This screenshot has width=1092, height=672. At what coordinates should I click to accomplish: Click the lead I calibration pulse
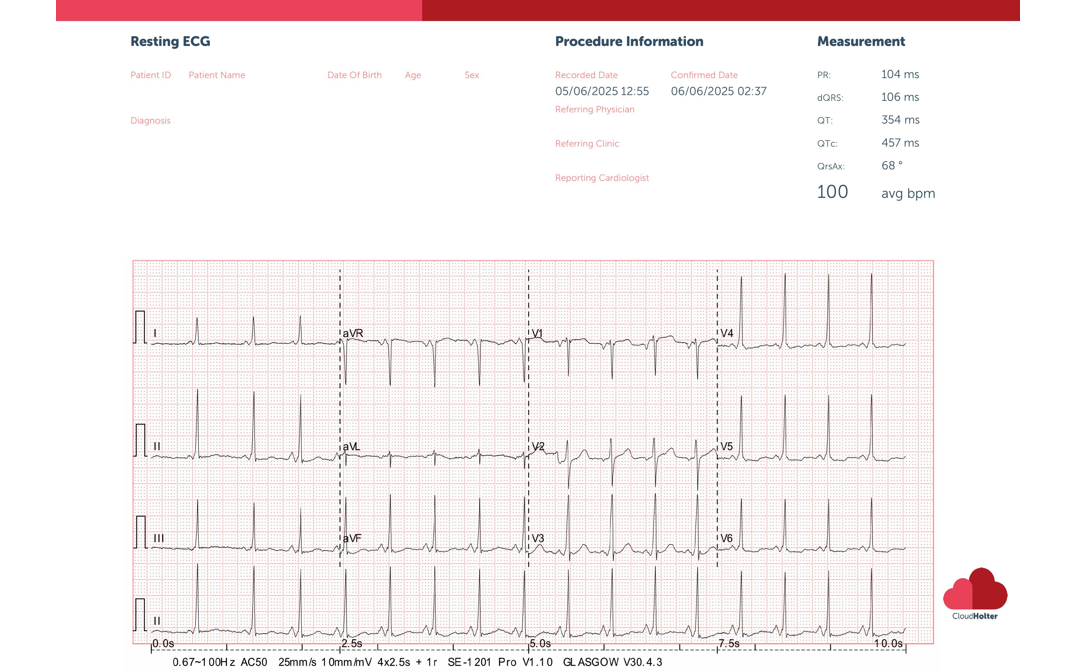141,327
